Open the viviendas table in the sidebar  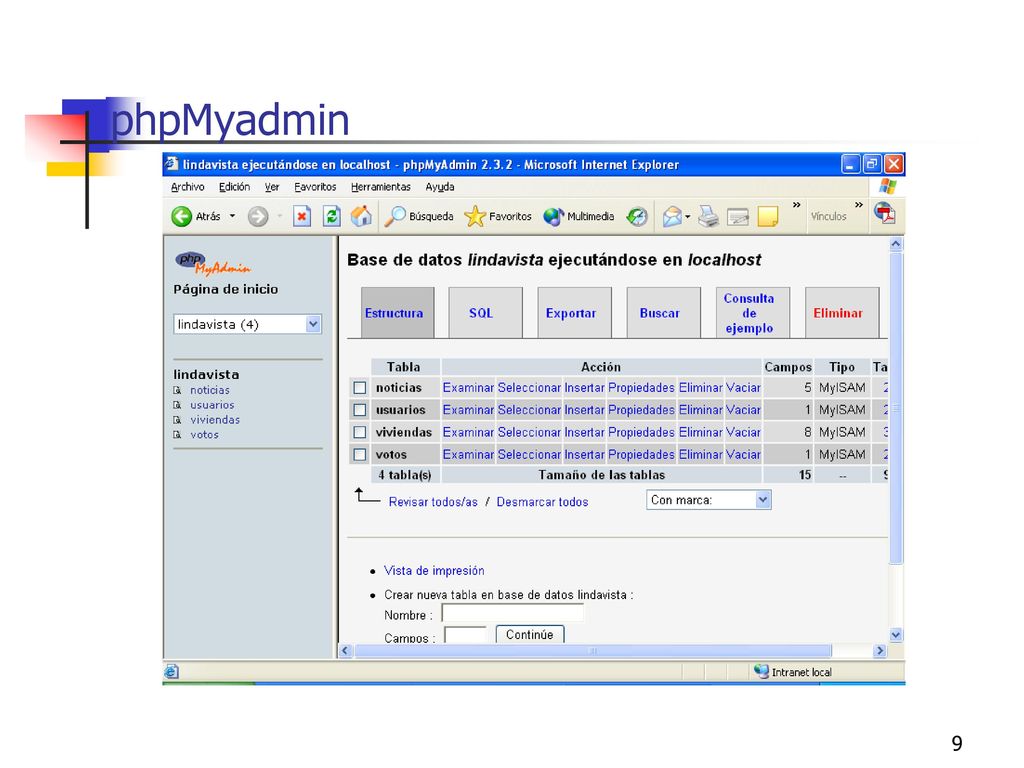pos(215,420)
